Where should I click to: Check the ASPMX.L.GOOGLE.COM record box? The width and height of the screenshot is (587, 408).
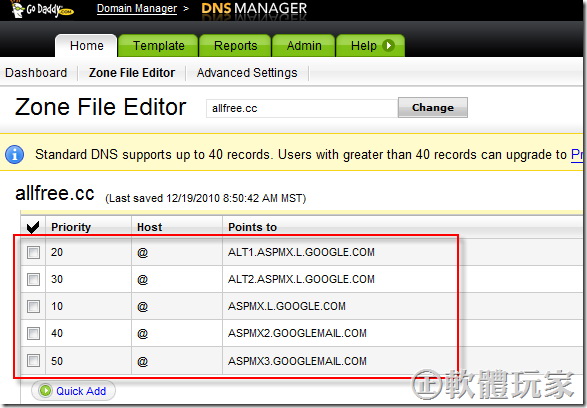tap(33, 306)
